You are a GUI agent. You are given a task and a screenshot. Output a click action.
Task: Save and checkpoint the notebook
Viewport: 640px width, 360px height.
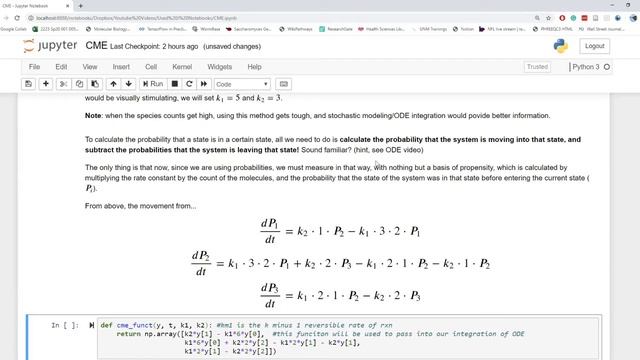[x=28, y=84]
